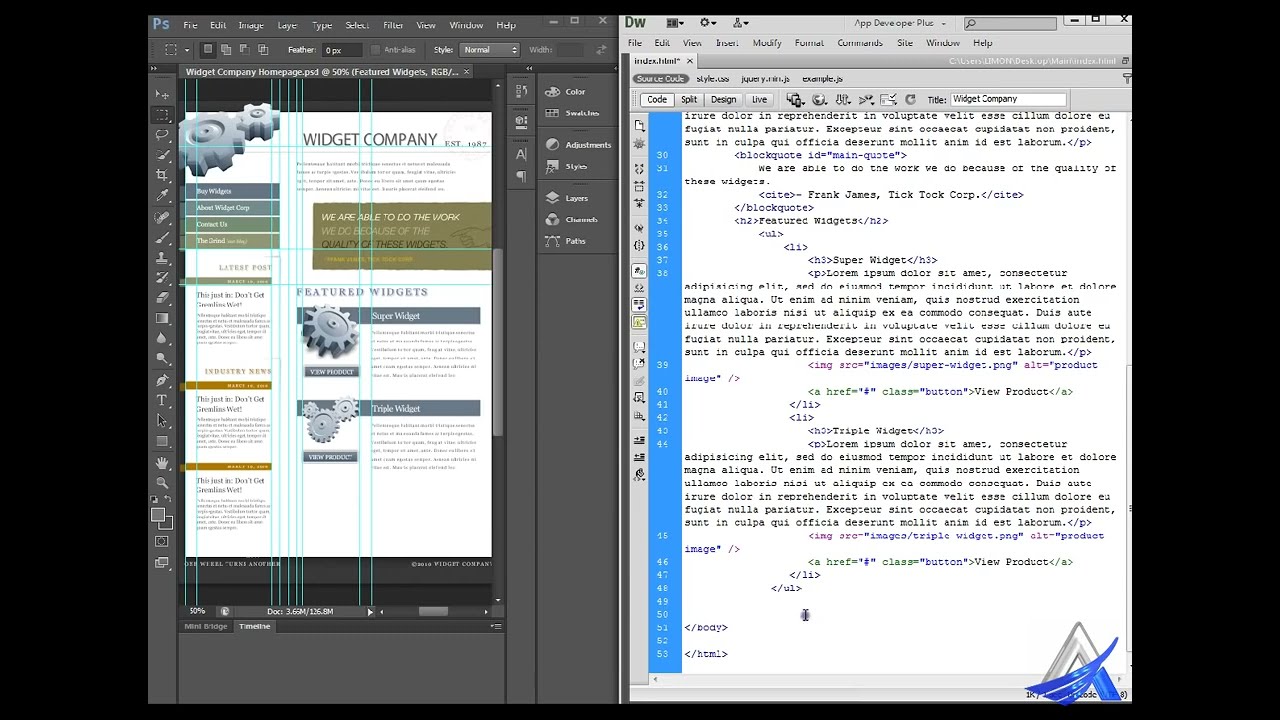Click the foreground color swatch

(x=158, y=515)
